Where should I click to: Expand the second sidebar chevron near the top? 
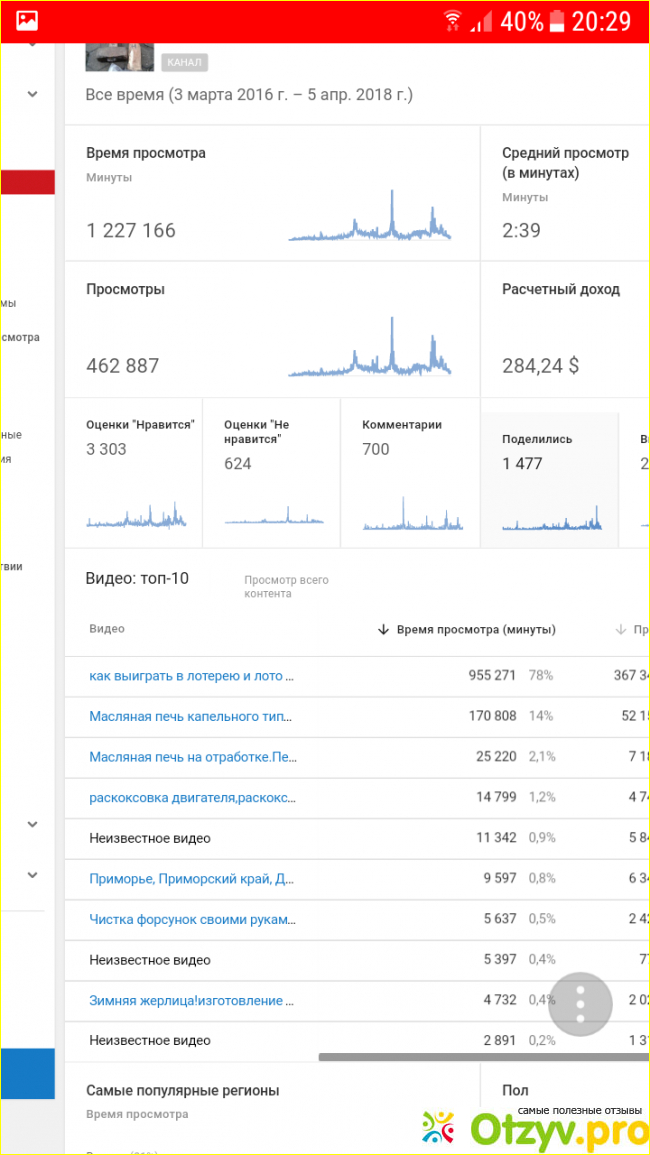32,94
